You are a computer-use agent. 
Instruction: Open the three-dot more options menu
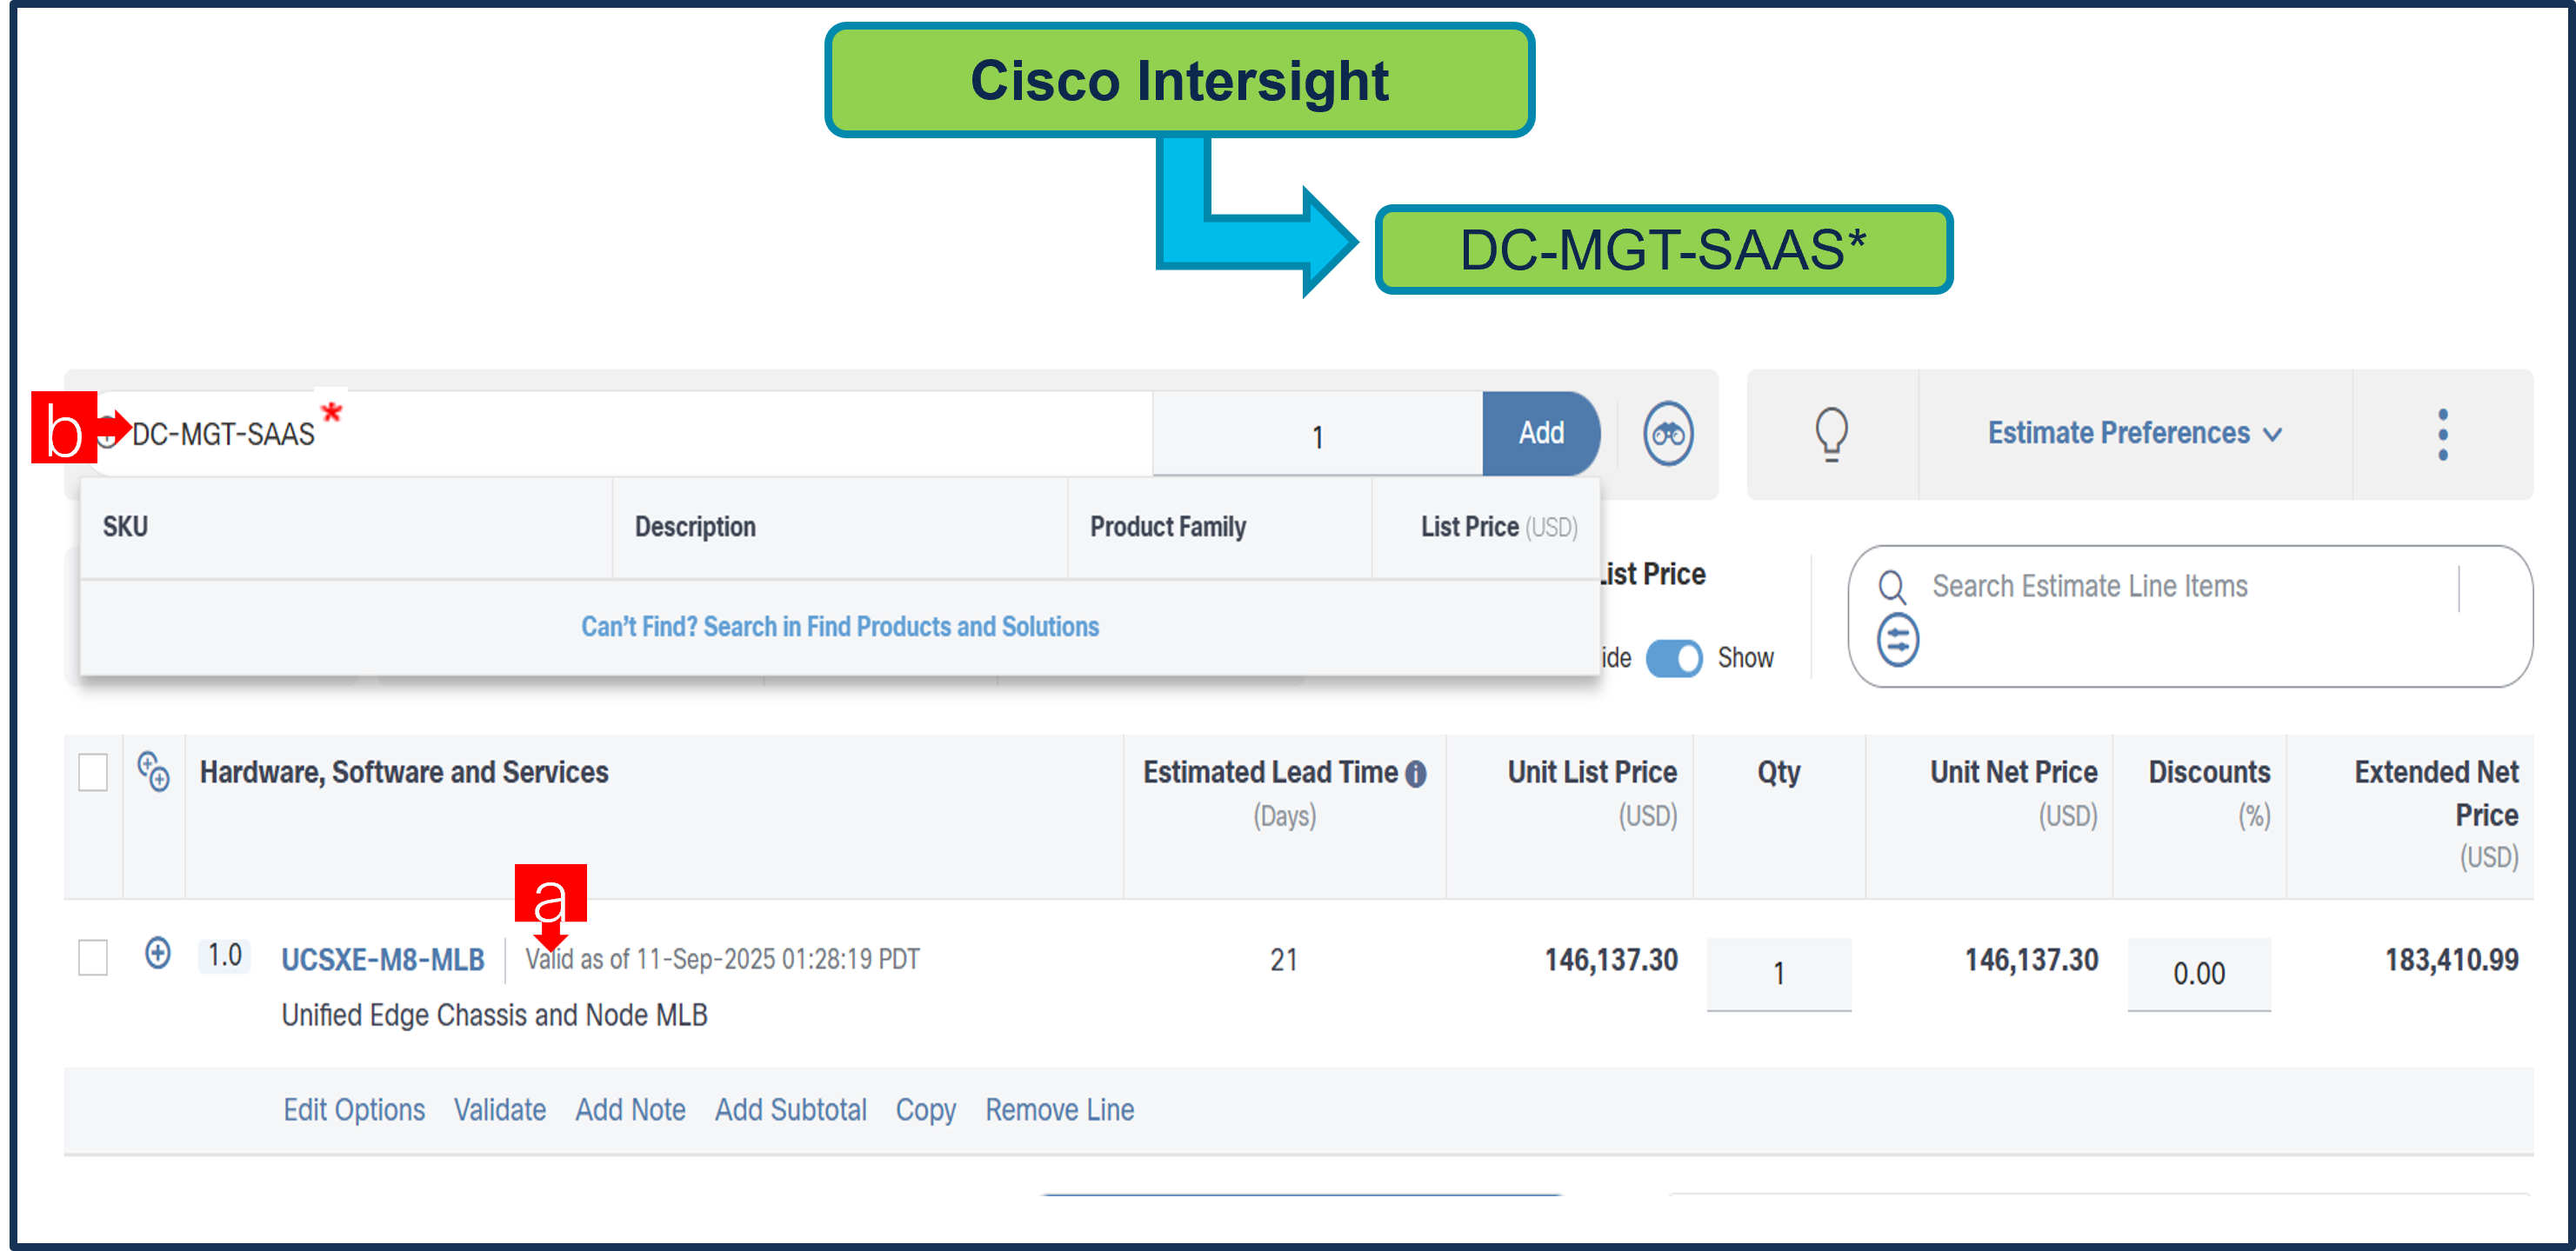click(2442, 434)
